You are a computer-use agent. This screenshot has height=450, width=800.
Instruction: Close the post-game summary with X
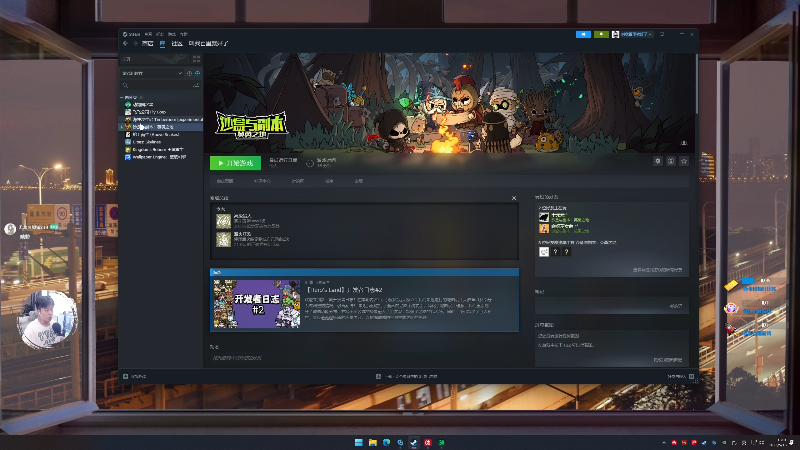[514, 198]
